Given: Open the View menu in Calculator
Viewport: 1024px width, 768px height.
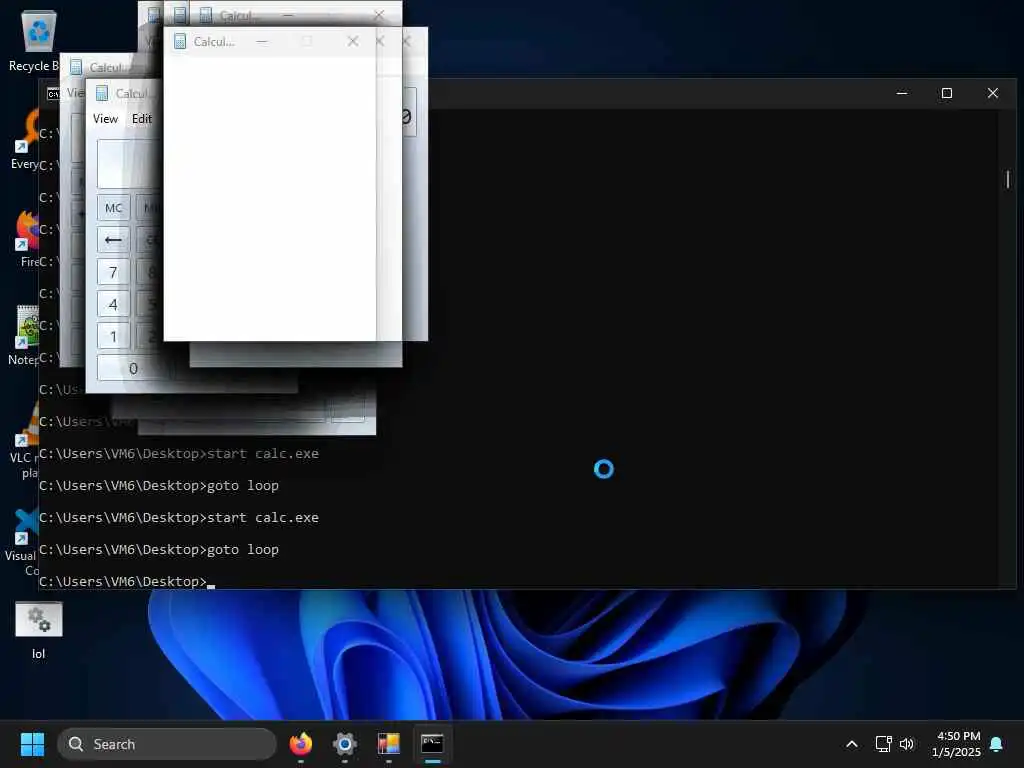Looking at the screenshot, I should tap(105, 119).
